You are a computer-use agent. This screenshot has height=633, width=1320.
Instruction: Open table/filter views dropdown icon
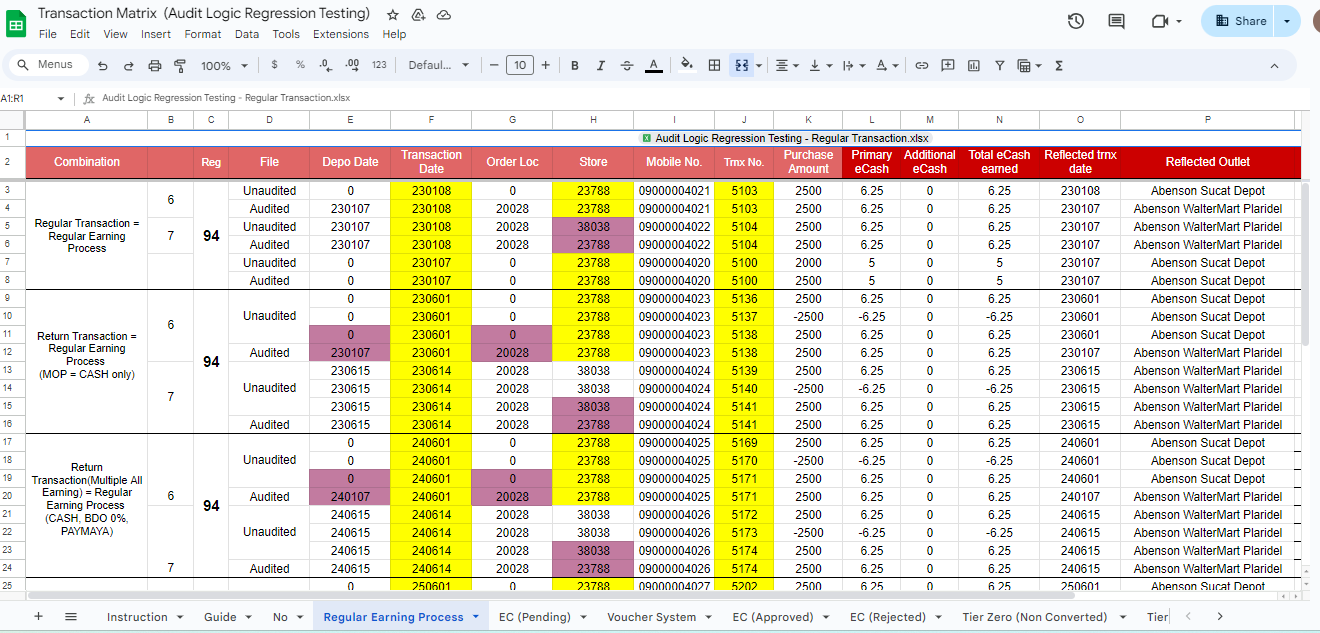(1029, 65)
